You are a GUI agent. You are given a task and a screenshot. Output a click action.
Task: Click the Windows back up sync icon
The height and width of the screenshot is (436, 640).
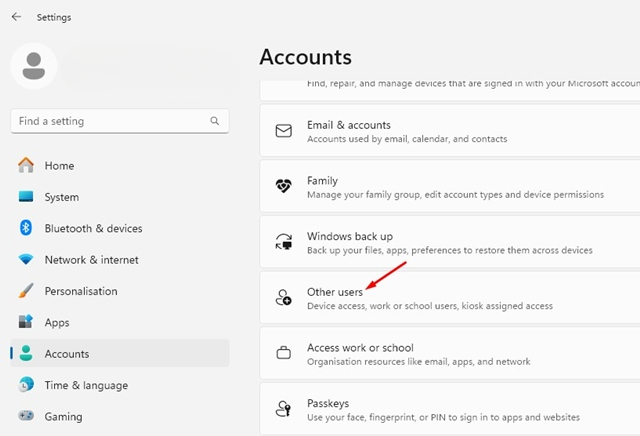[x=283, y=242]
